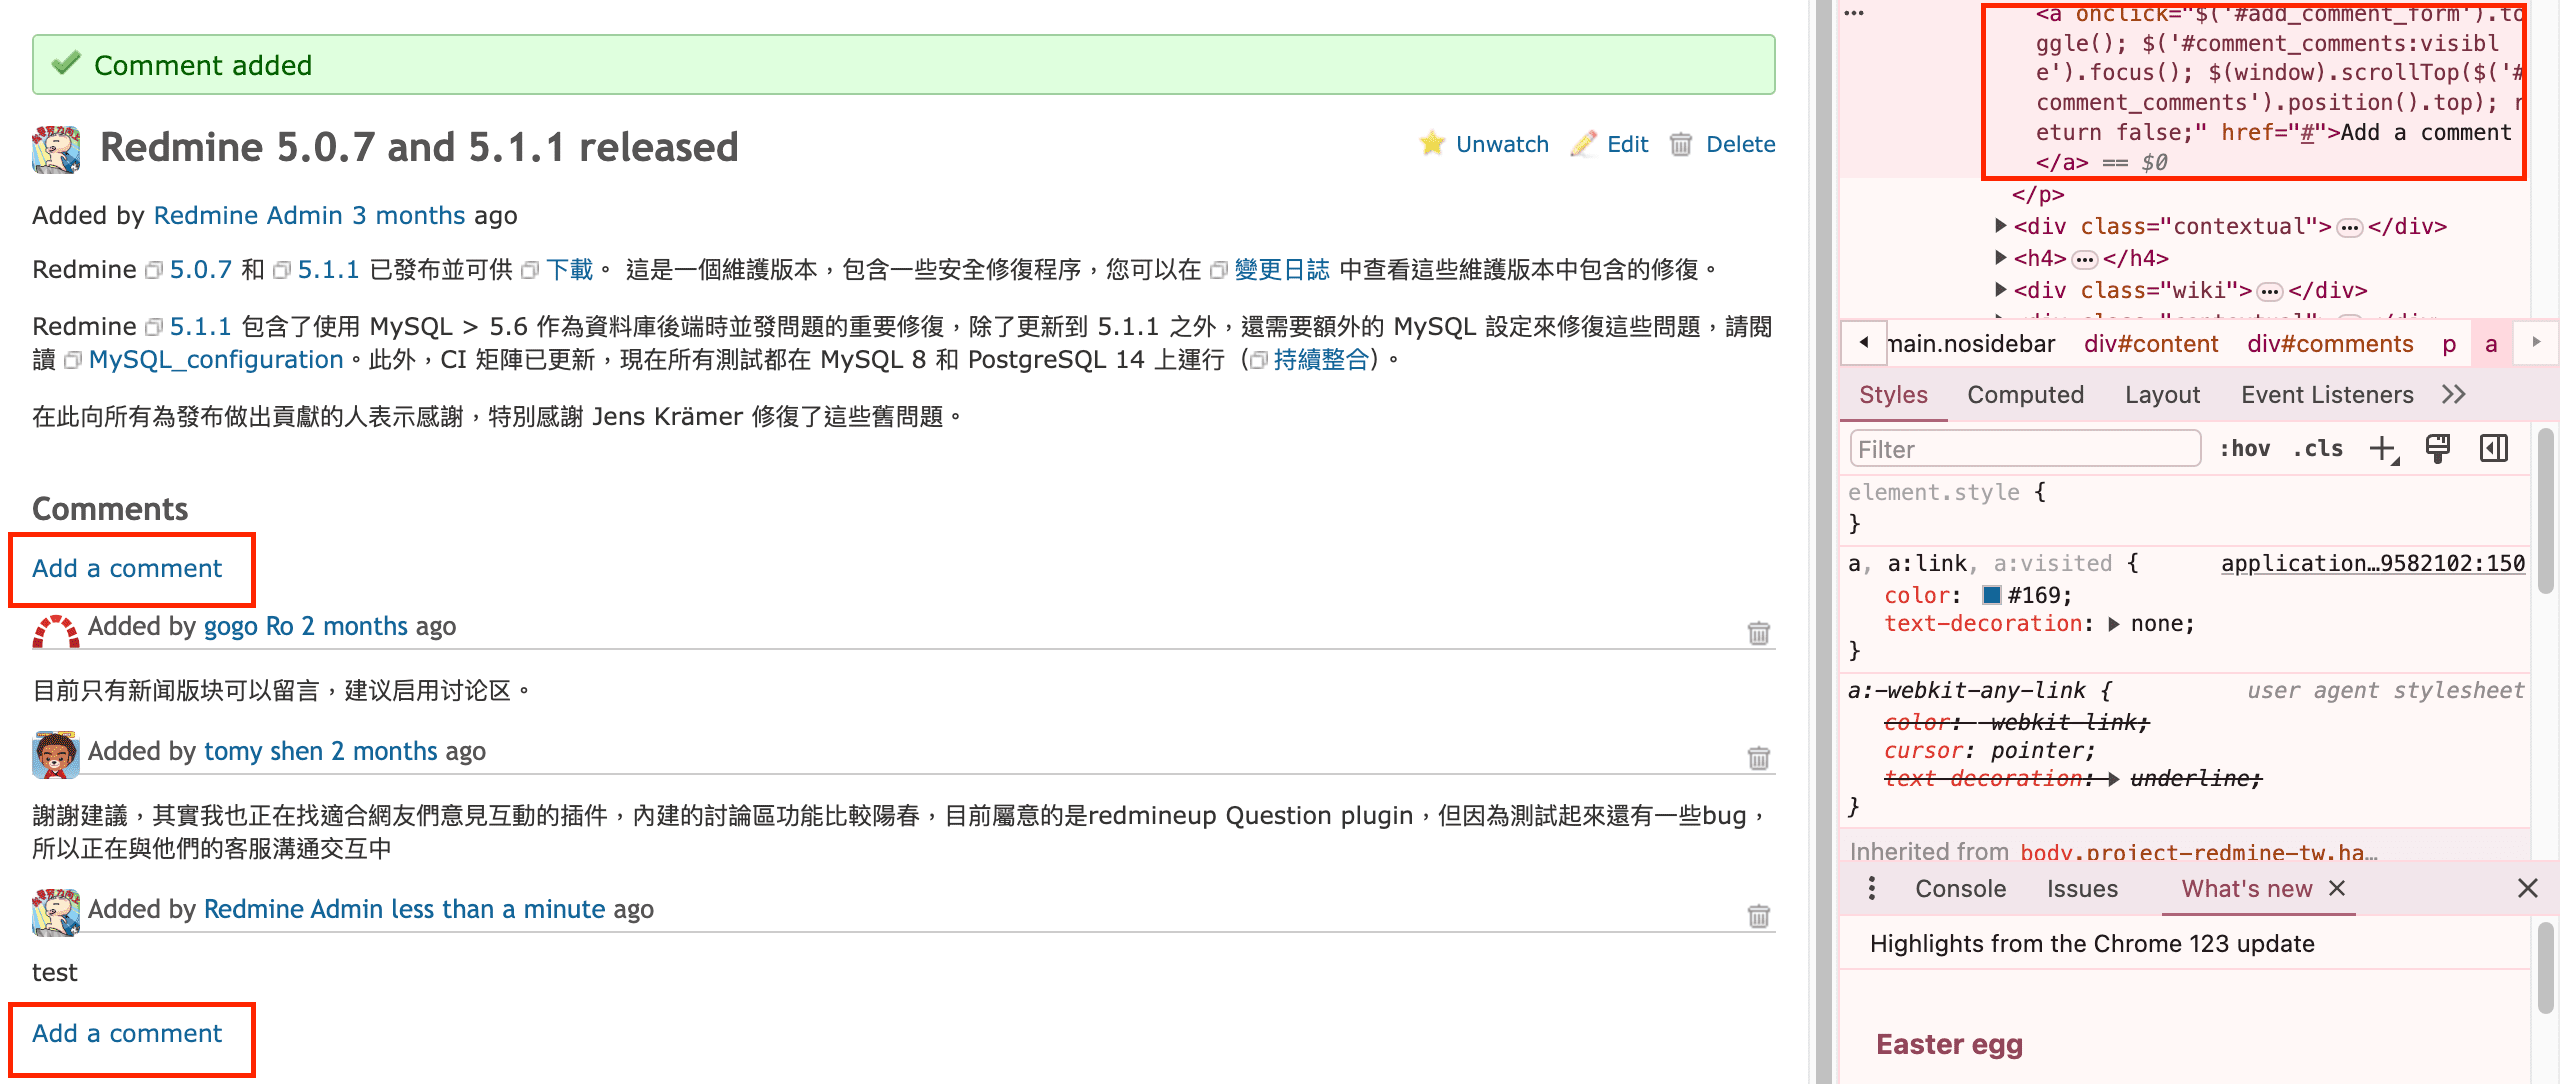The width and height of the screenshot is (2560, 1084).
Task: Open the #169 color swatch picker
Action: pos(1991,595)
